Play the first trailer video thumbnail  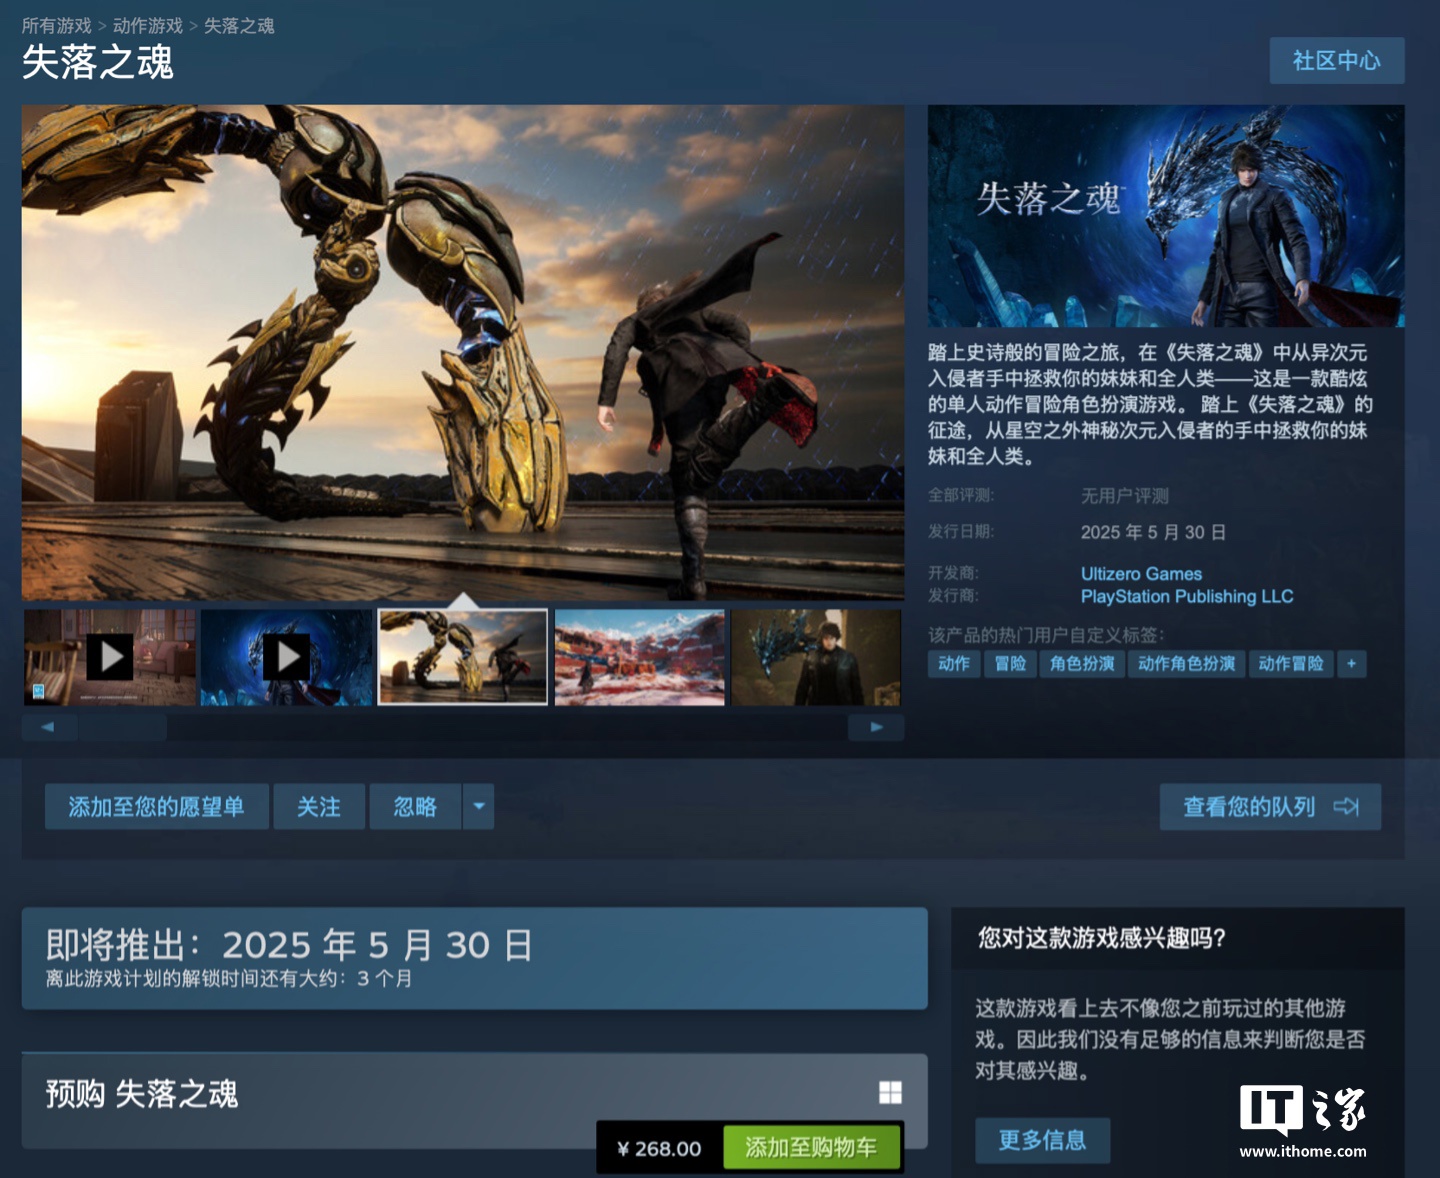[x=110, y=658]
